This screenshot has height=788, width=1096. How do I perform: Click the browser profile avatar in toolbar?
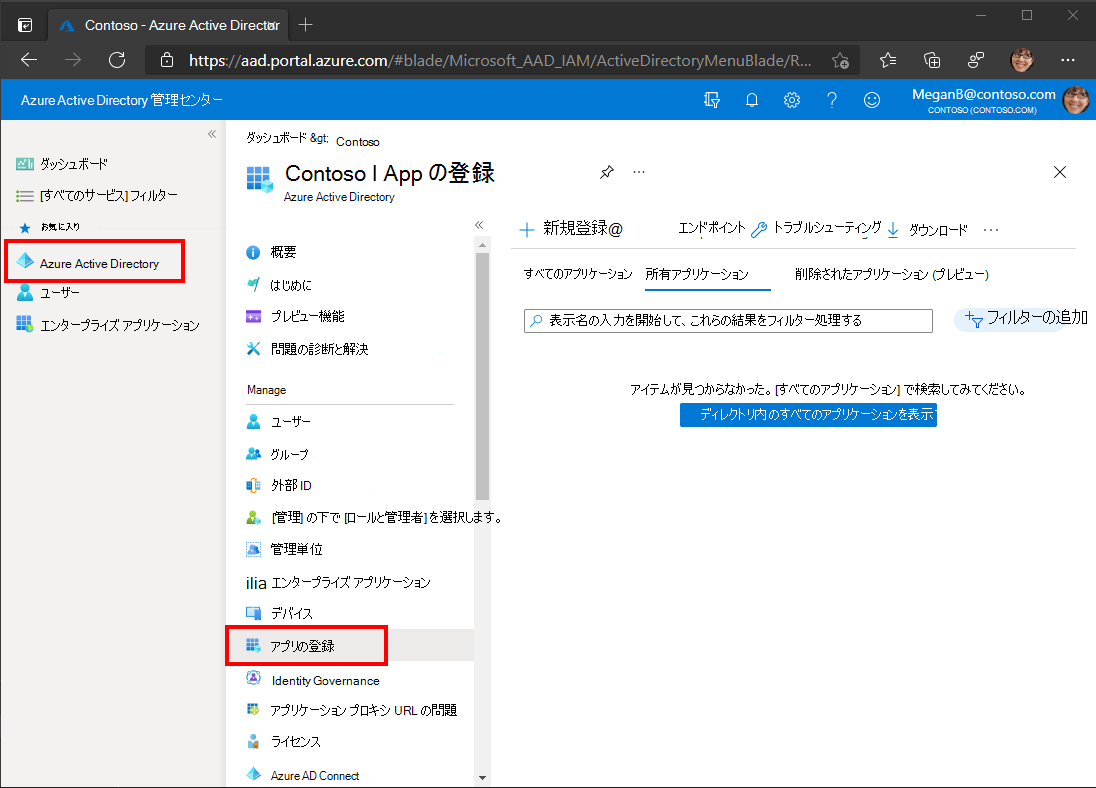[x=1022, y=61]
